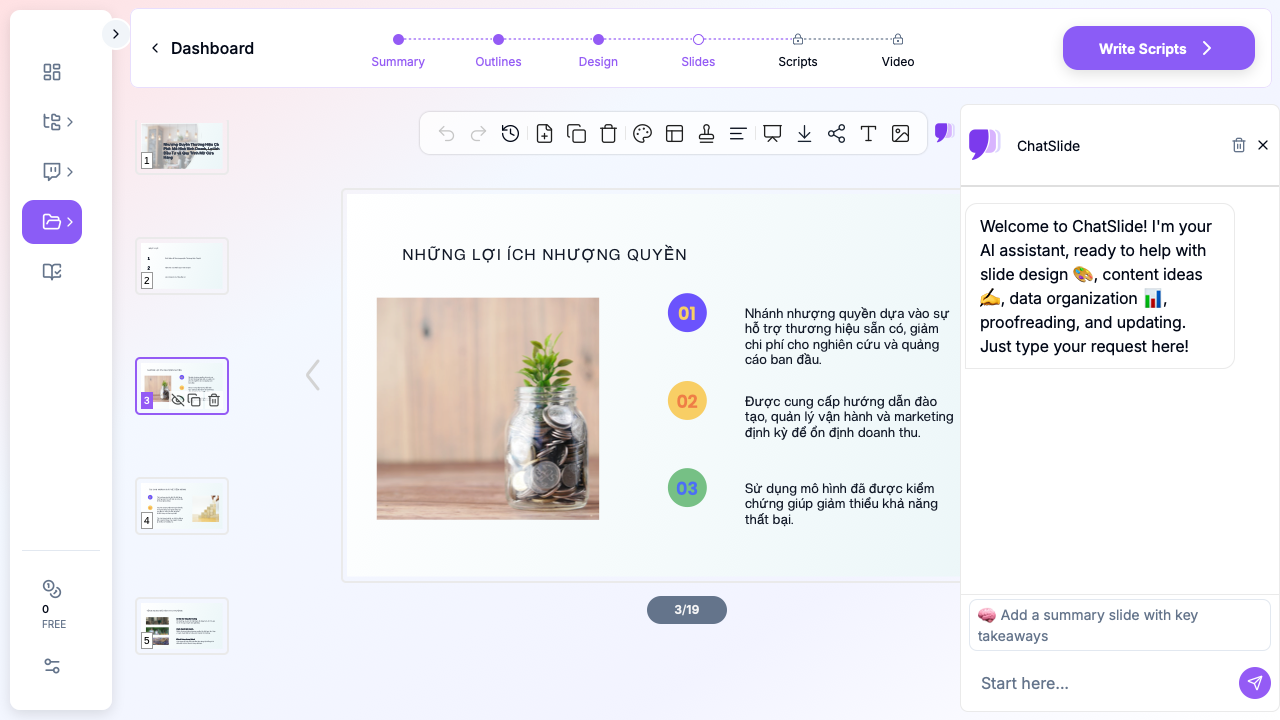
Task: Start presentation mode from the toolbar
Action: point(771,132)
